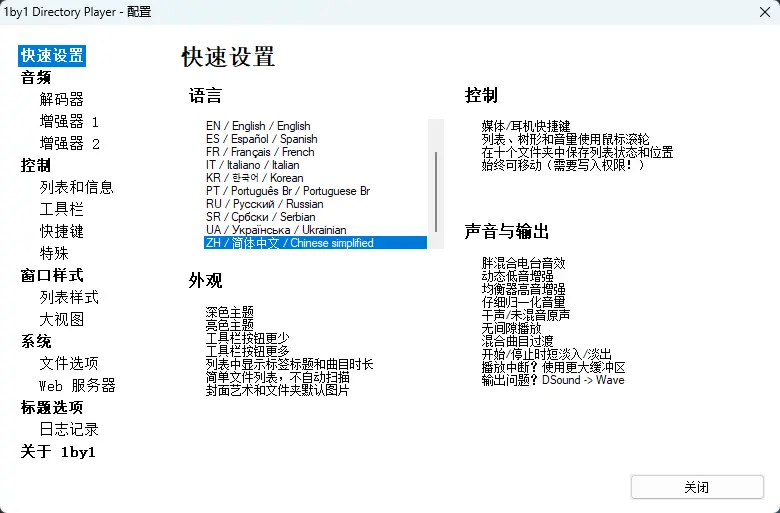780x513 pixels.
Task: Open the 工具栏 settings page
Action: click(62, 209)
